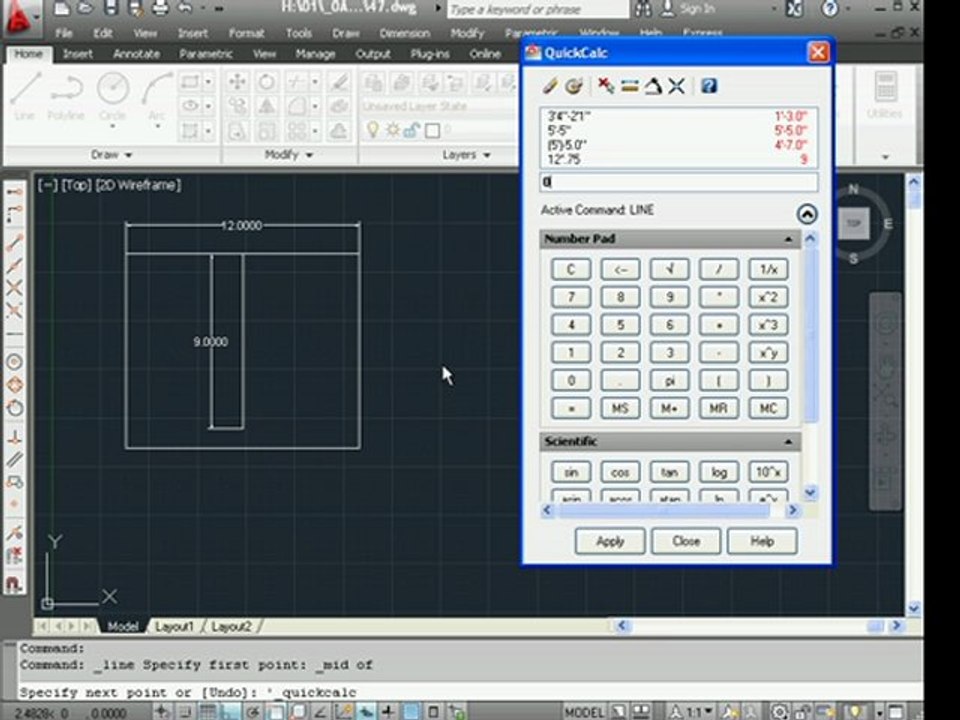Open the Format menu

(x=247, y=33)
